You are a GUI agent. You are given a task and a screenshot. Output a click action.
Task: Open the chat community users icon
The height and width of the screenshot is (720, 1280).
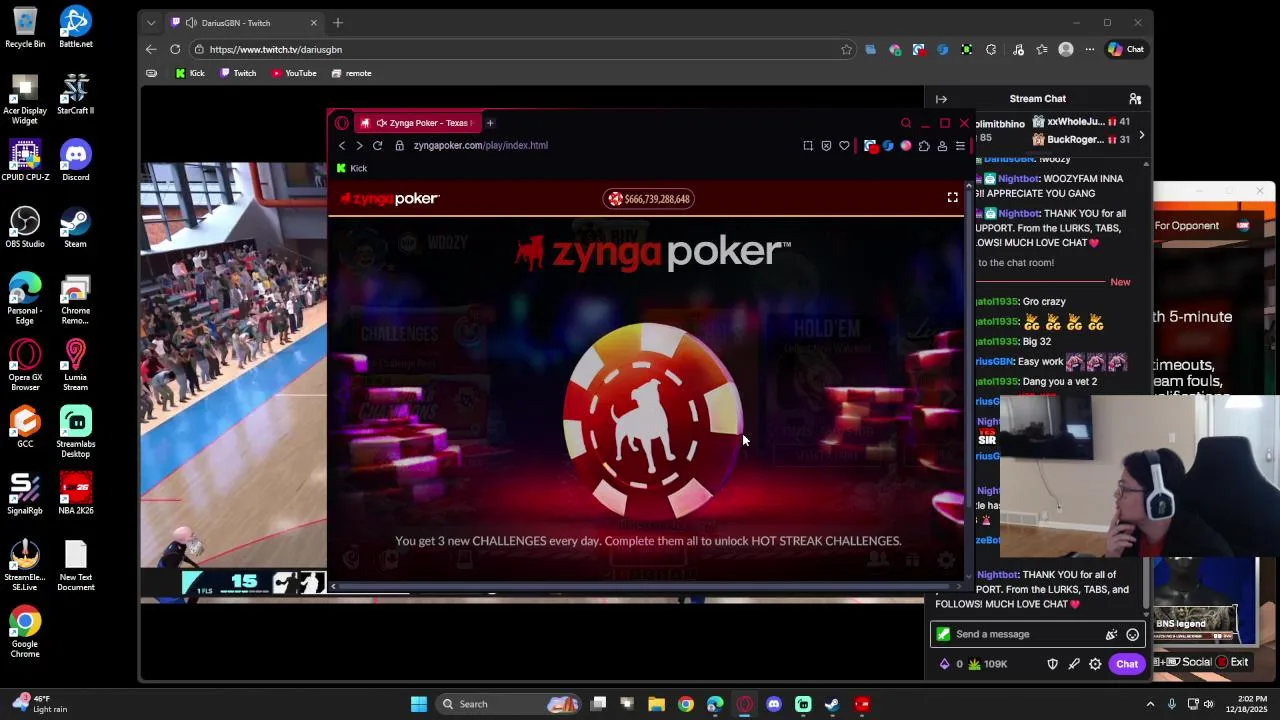coord(1135,99)
